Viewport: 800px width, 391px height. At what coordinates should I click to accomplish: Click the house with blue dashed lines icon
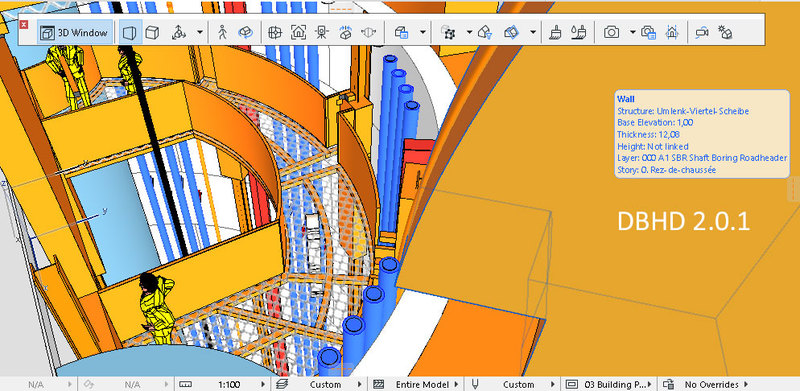tap(672, 33)
